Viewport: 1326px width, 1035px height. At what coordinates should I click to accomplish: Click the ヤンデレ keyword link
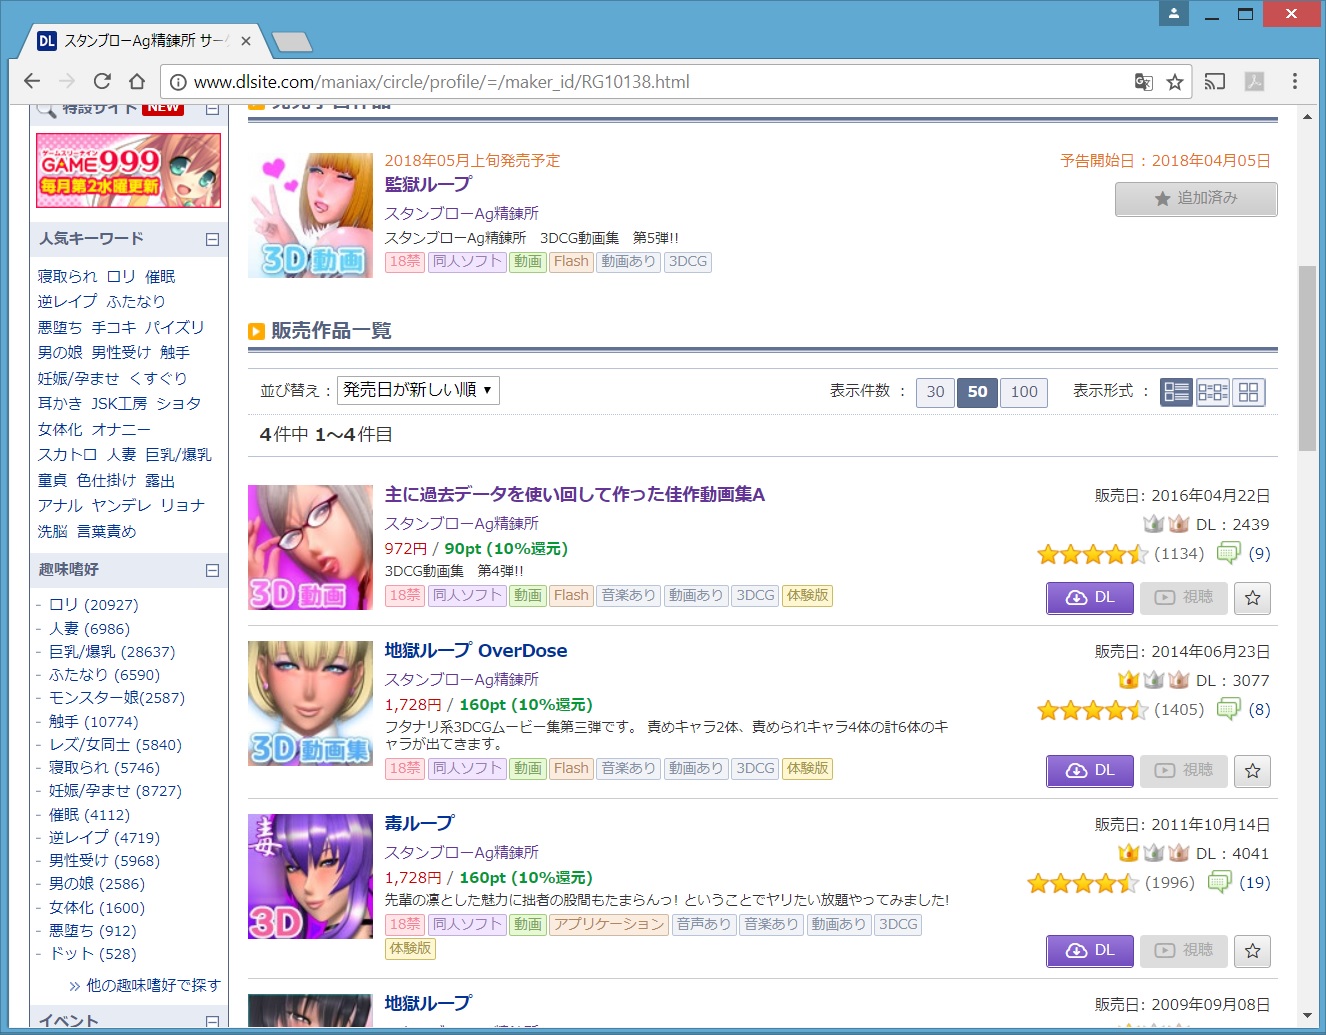coord(122,506)
